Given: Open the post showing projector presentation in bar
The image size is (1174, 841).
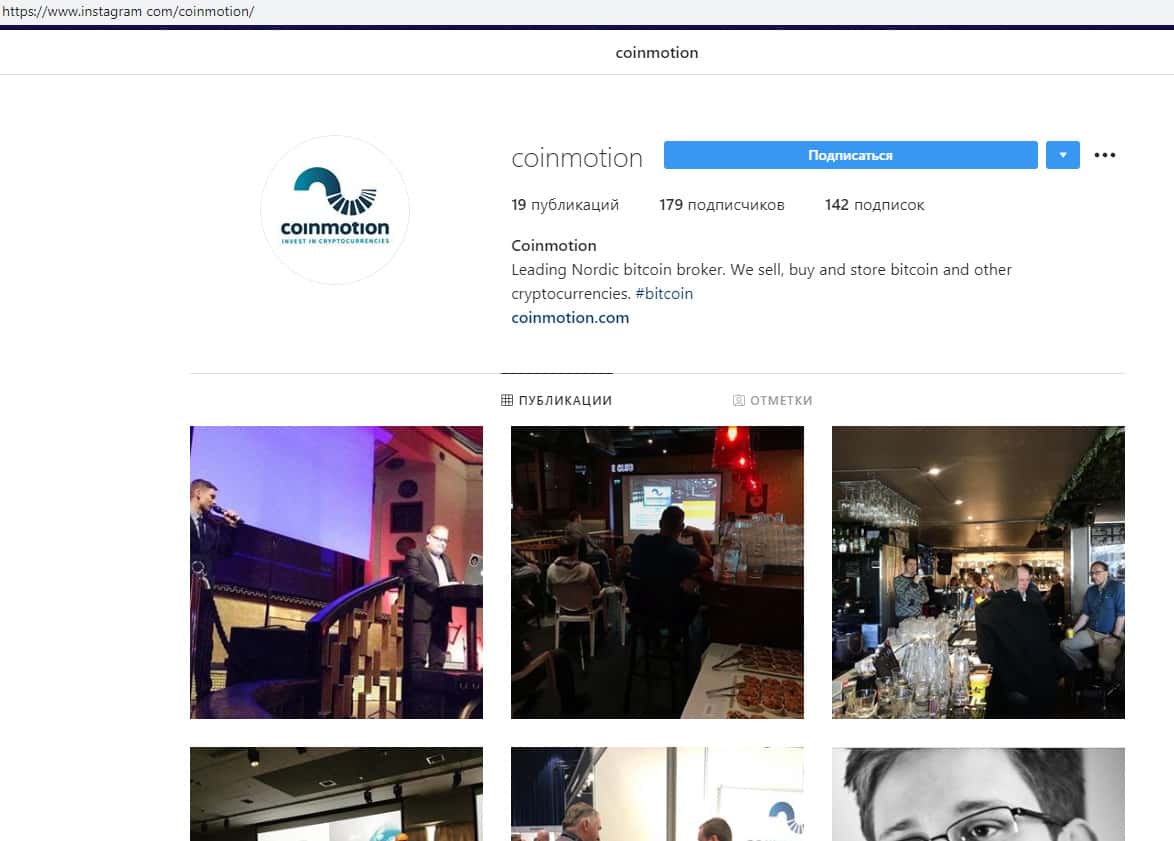Looking at the screenshot, I should [x=657, y=572].
